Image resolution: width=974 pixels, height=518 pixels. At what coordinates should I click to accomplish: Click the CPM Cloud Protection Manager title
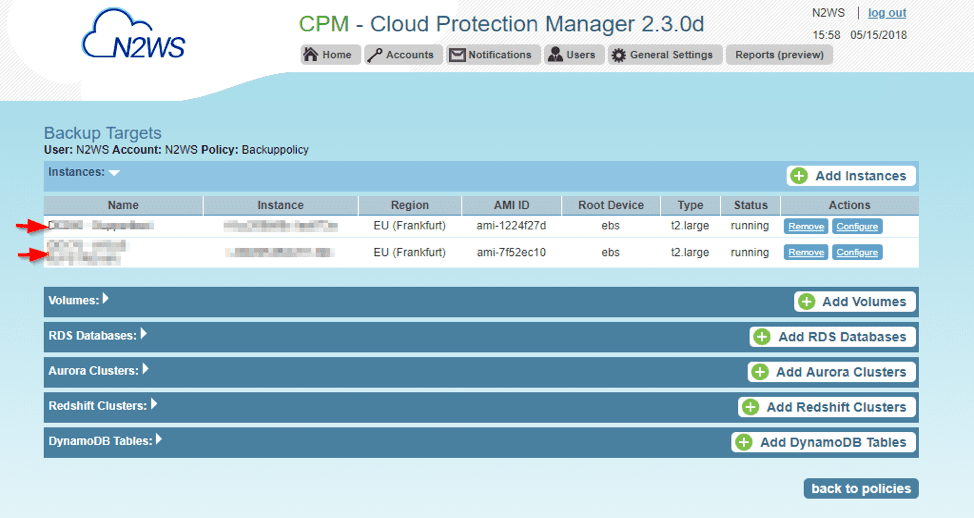coord(501,24)
